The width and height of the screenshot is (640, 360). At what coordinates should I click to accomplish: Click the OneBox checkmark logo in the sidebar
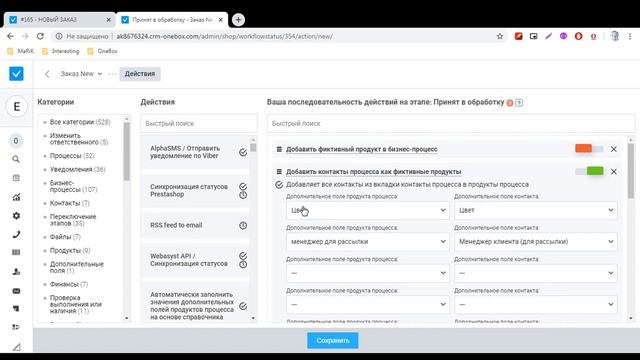click(16, 74)
